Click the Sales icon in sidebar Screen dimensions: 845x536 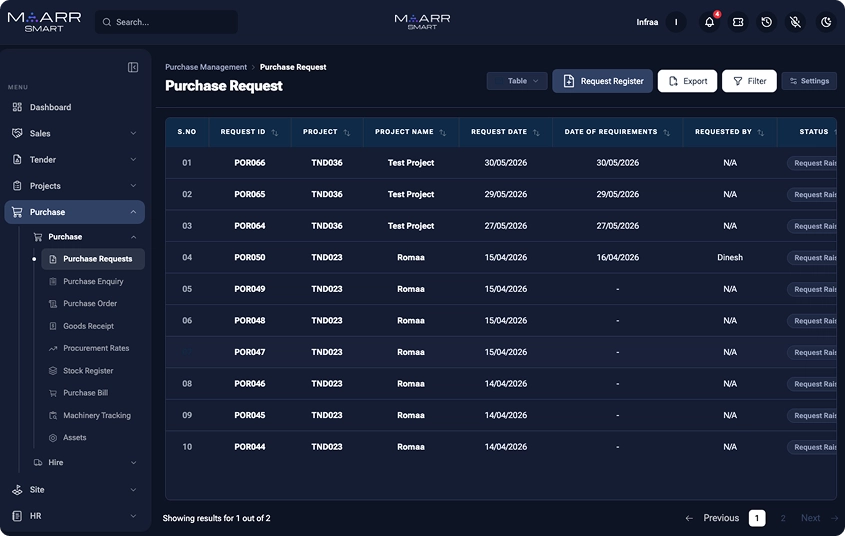click(17, 133)
